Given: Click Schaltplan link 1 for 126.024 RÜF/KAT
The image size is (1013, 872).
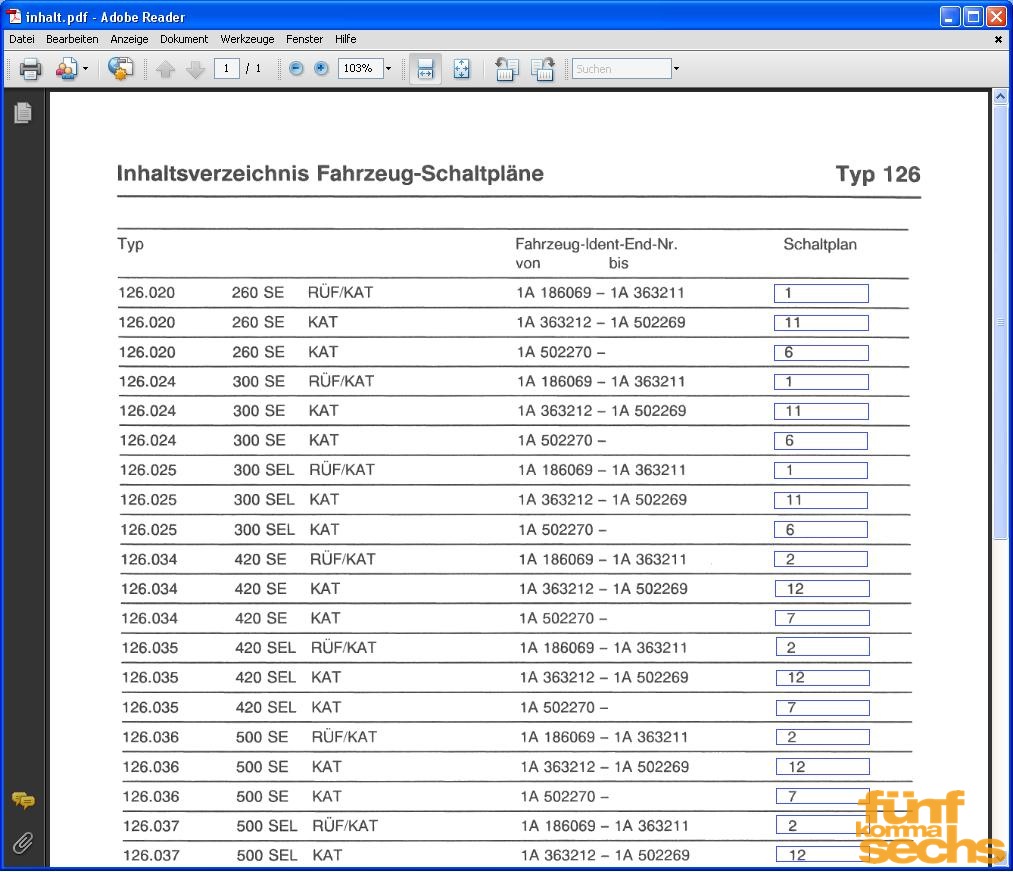Looking at the screenshot, I should 821,382.
